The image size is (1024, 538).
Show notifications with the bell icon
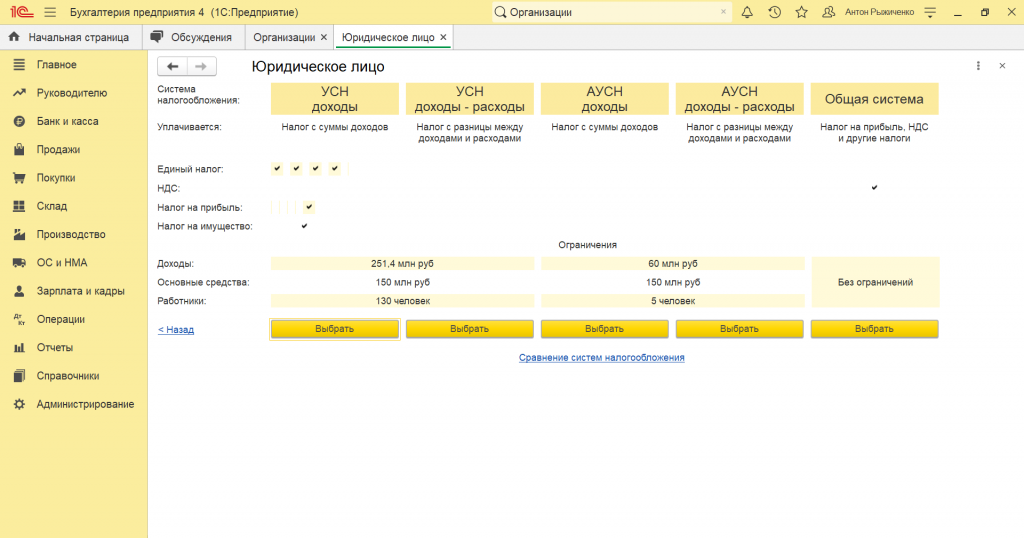(747, 12)
